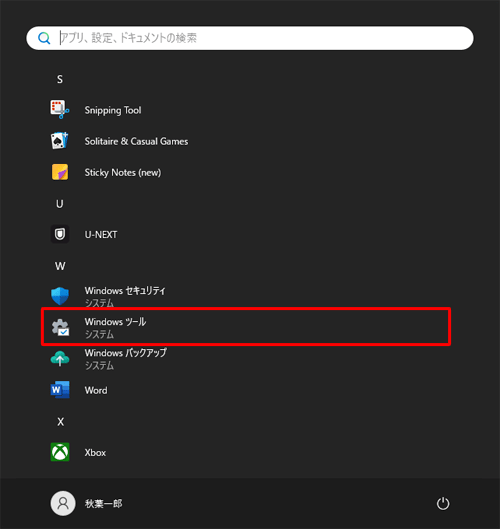This screenshot has width=500, height=529.
Task: Click user name 秋葉一郎
Action: (103, 504)
